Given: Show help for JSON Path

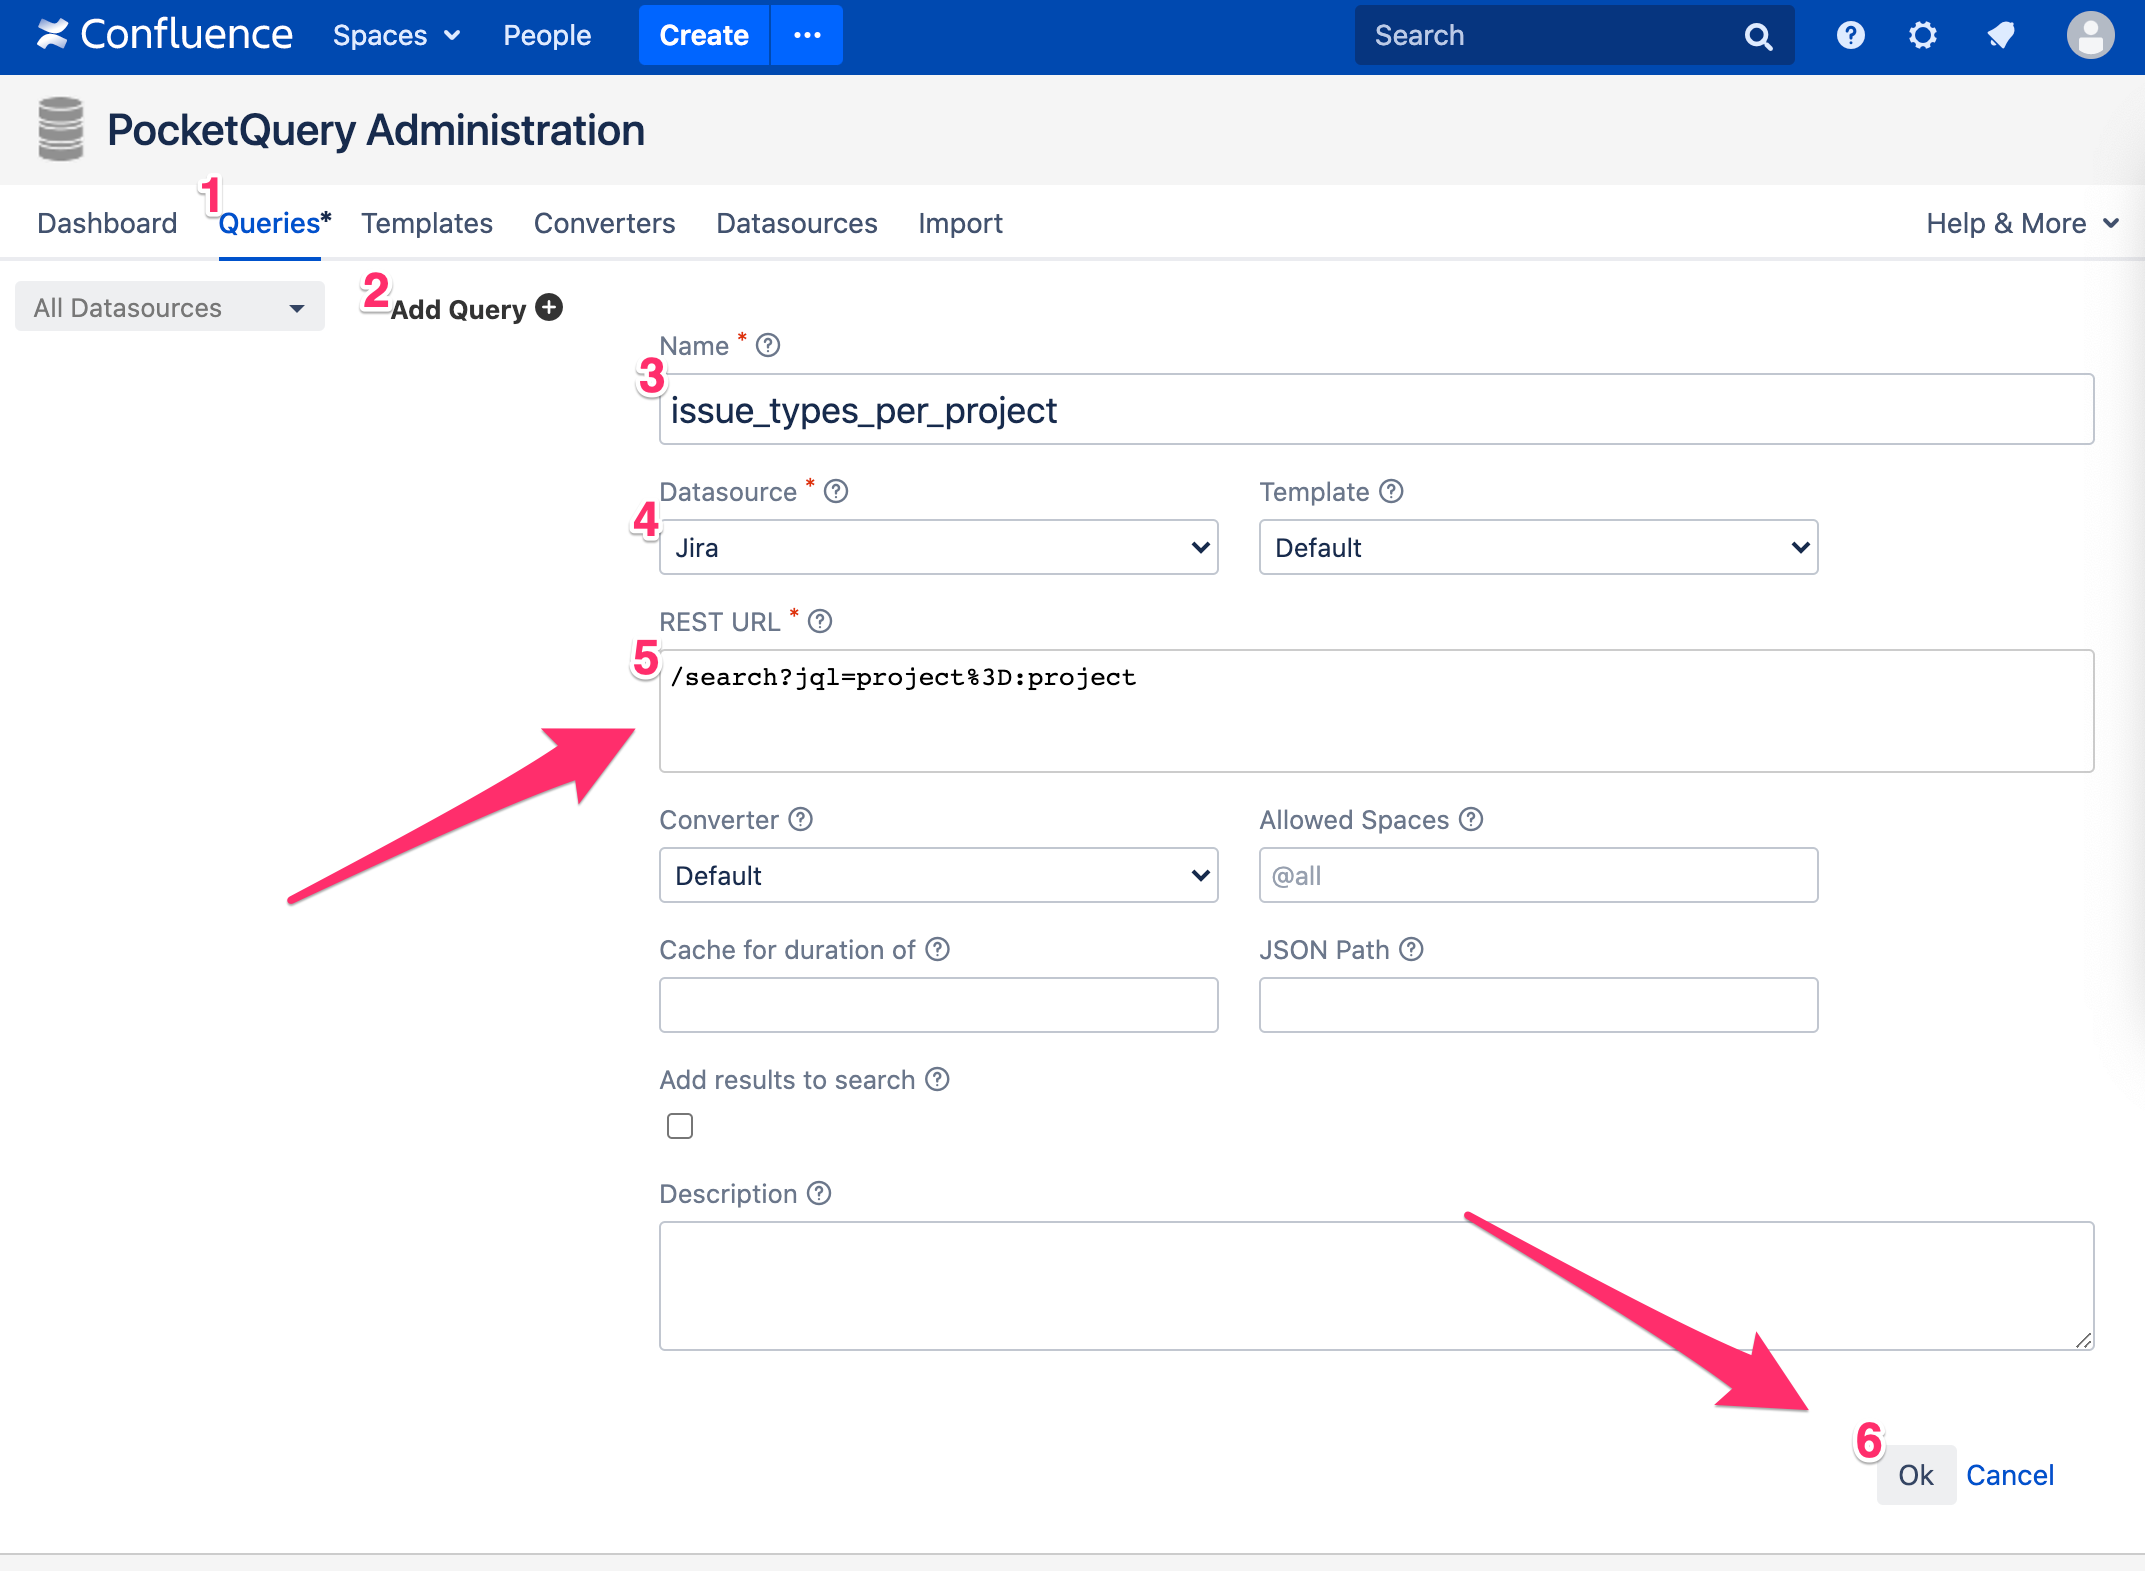Looking at the screenshot, I should [x=1411, y=949].
